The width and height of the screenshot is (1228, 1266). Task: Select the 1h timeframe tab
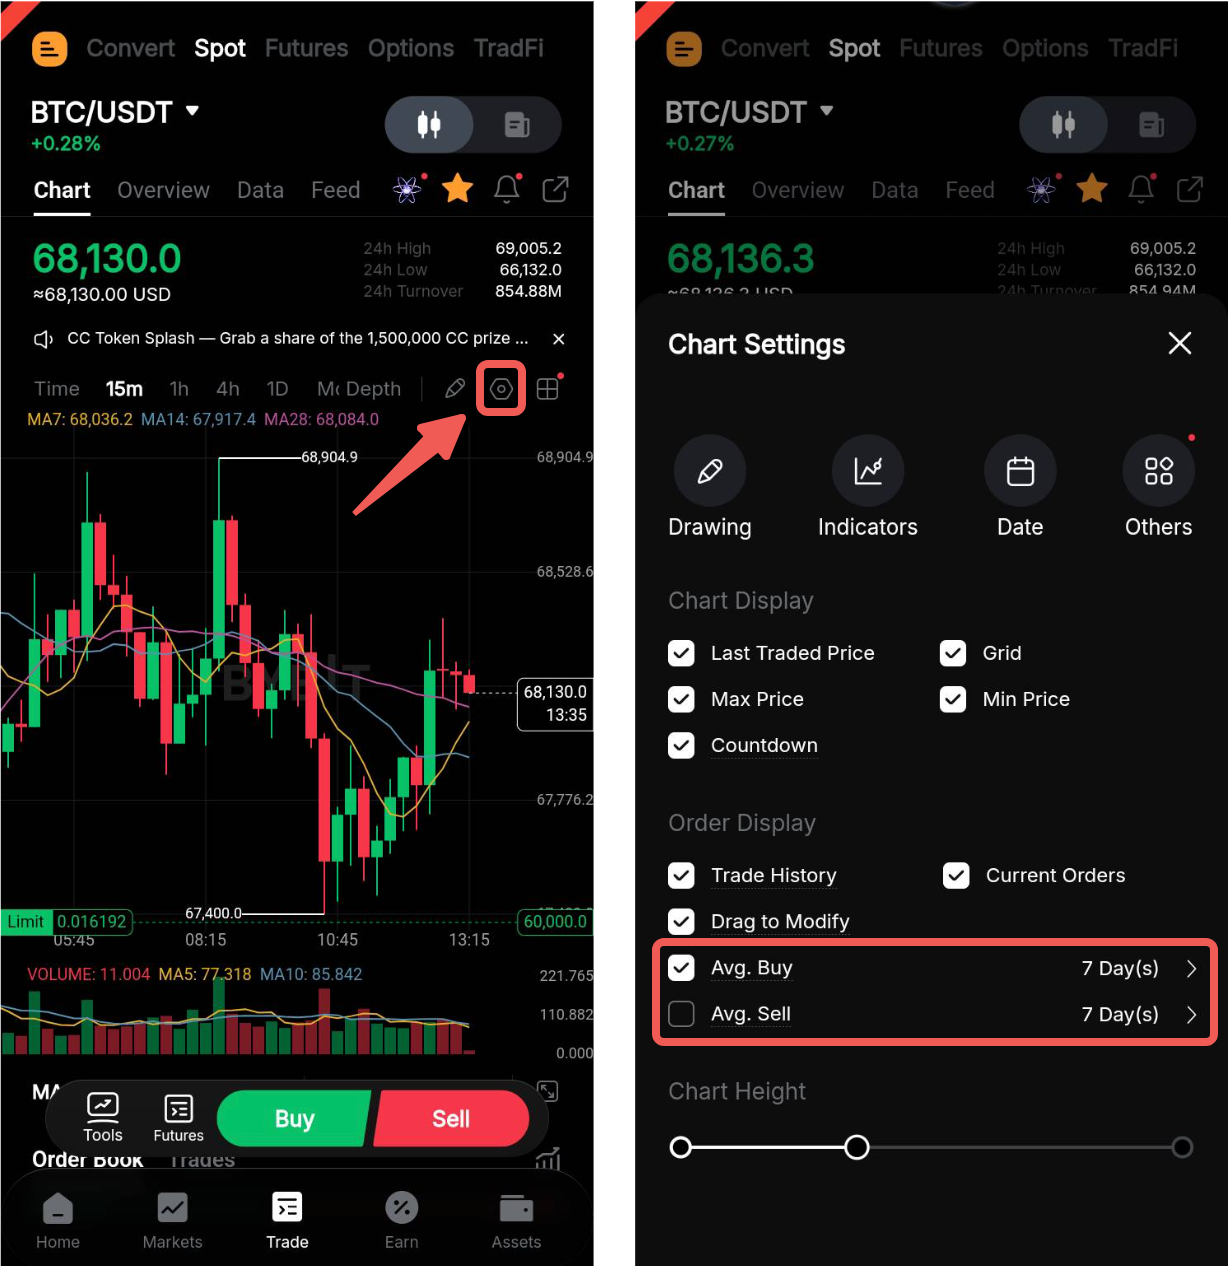coord(179,389)
